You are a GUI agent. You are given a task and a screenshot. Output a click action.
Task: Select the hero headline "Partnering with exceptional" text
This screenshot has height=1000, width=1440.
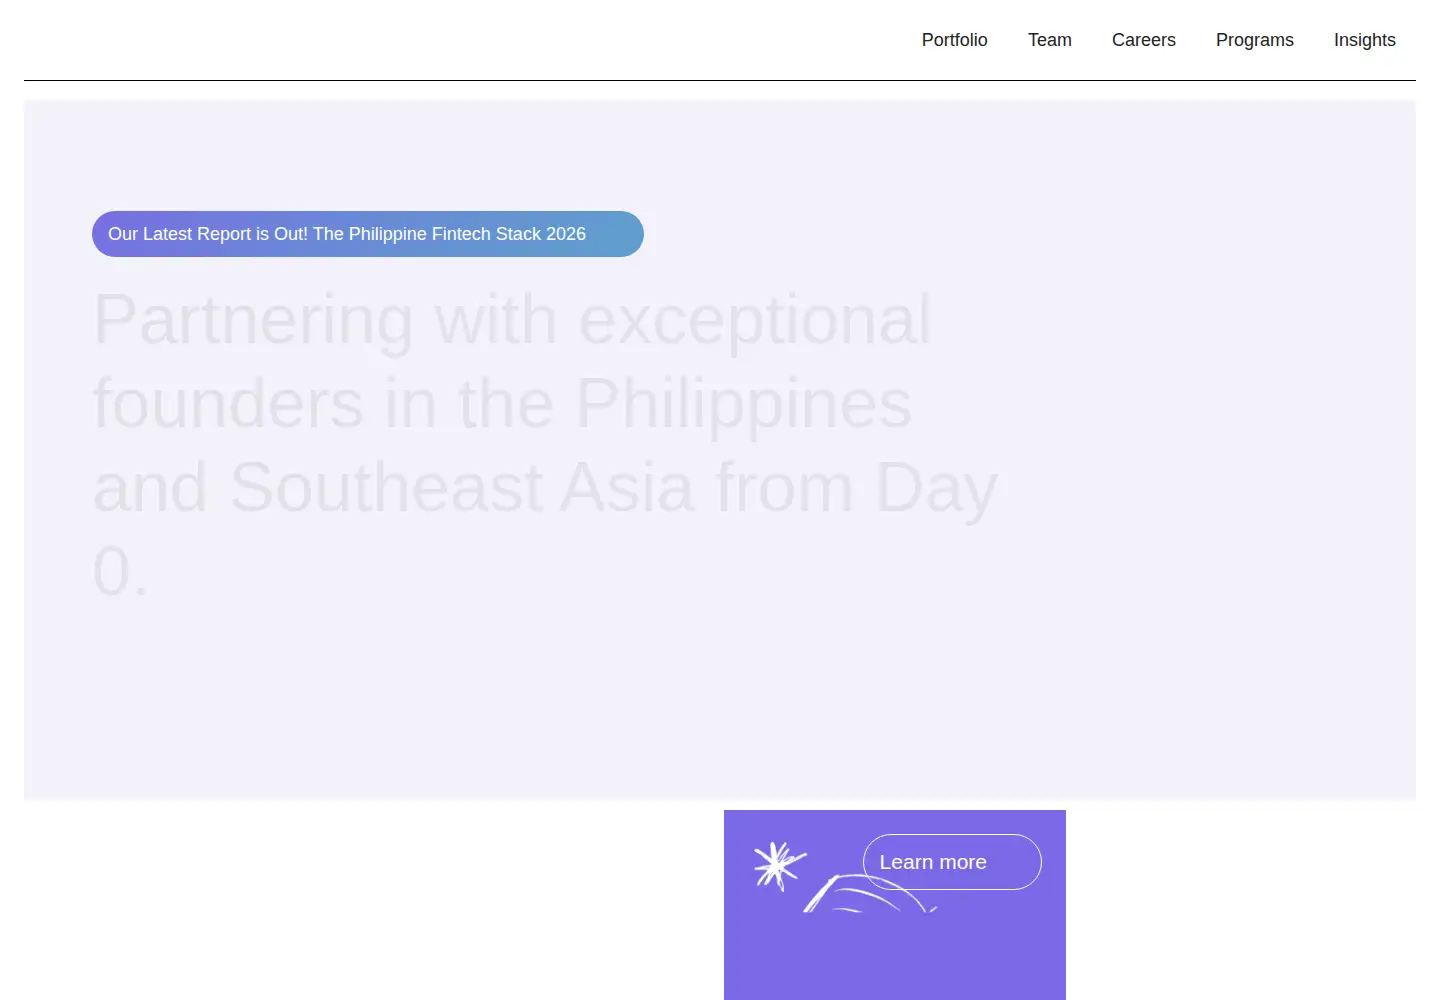click(512, 320)
